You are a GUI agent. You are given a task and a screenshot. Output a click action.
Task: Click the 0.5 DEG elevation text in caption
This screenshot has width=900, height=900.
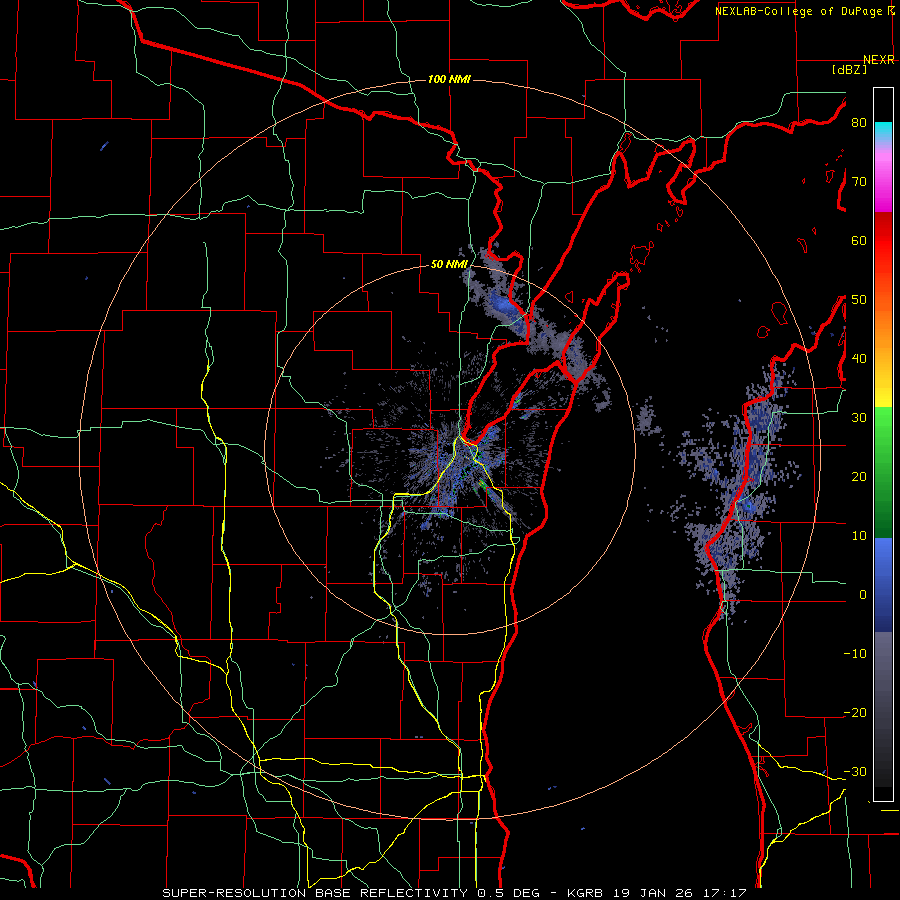tap(509, 893)
